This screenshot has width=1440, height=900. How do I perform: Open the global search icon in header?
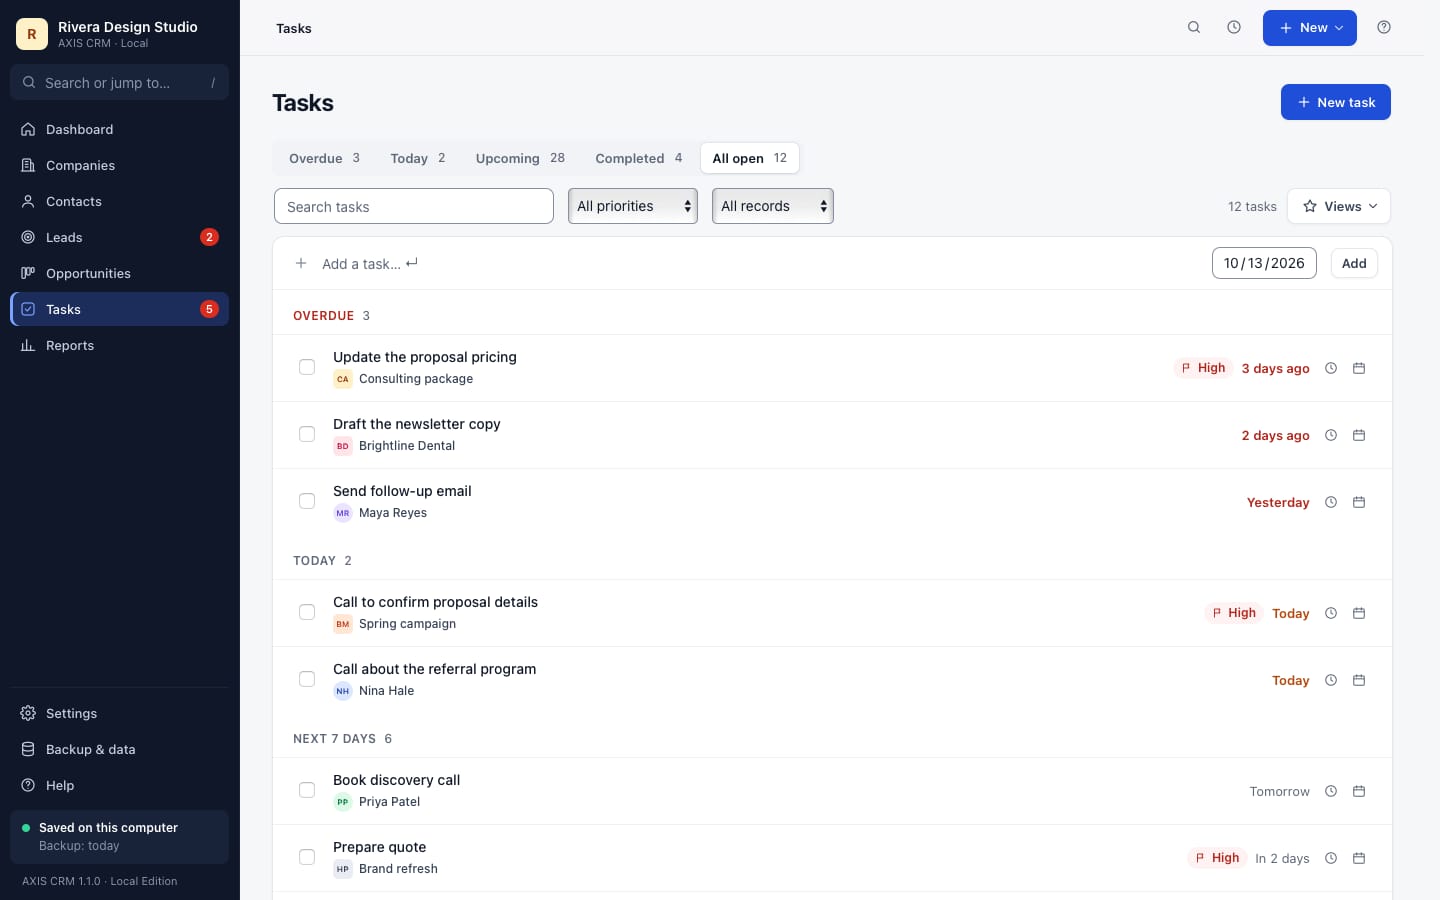click(x=1194, y=28)
